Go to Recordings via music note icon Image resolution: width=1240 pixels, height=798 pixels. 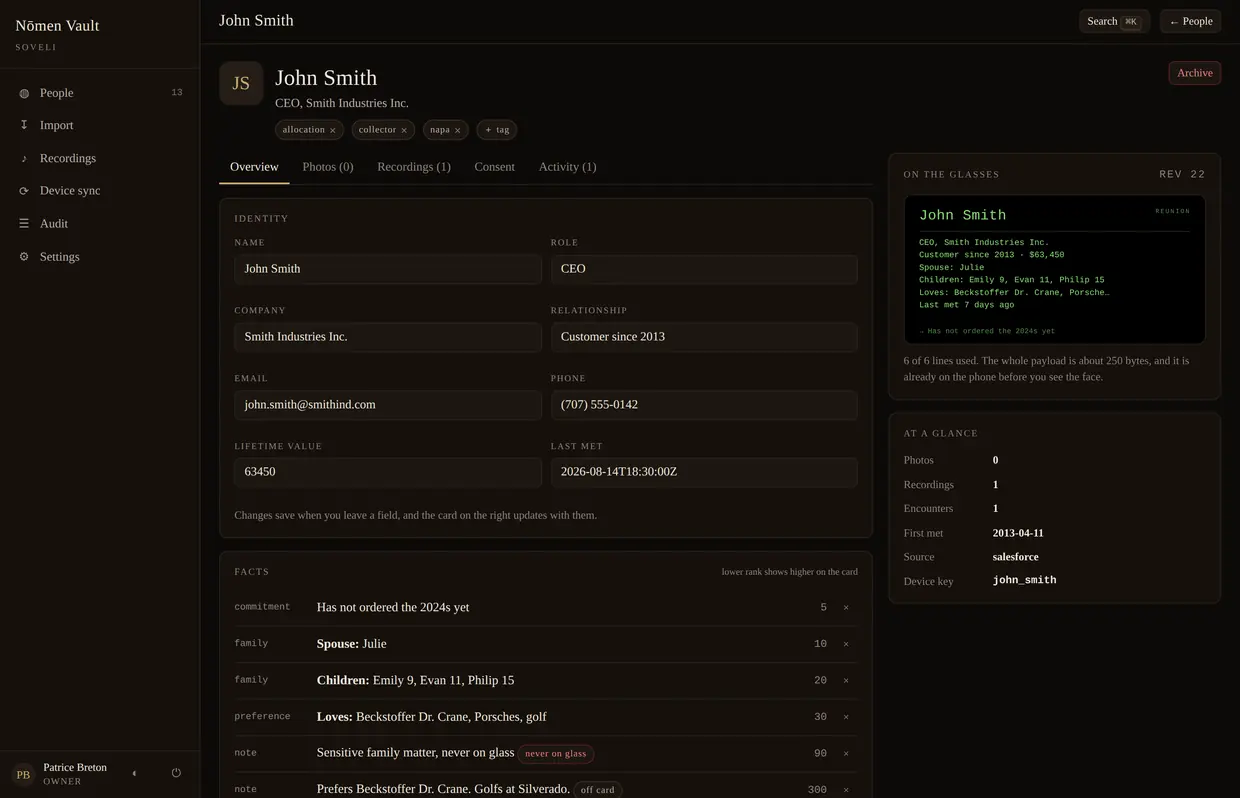coord(24,158)
